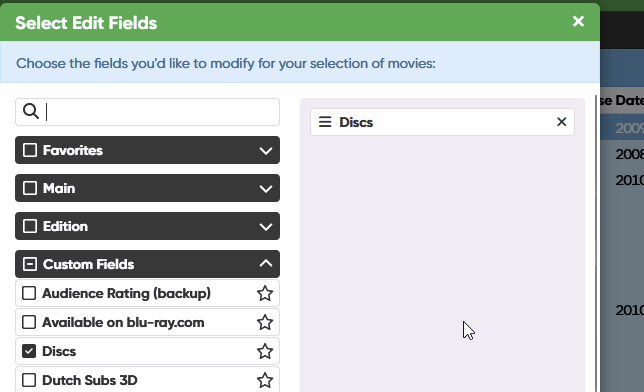
Task: Click the Main group label
Action: [59, 188]
